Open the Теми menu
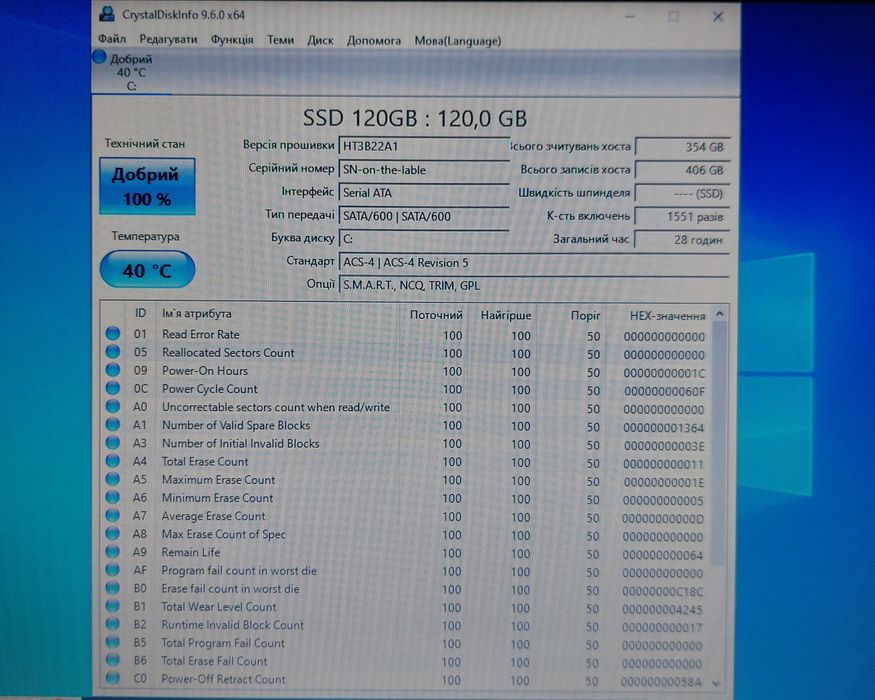 tap(280, 40)
